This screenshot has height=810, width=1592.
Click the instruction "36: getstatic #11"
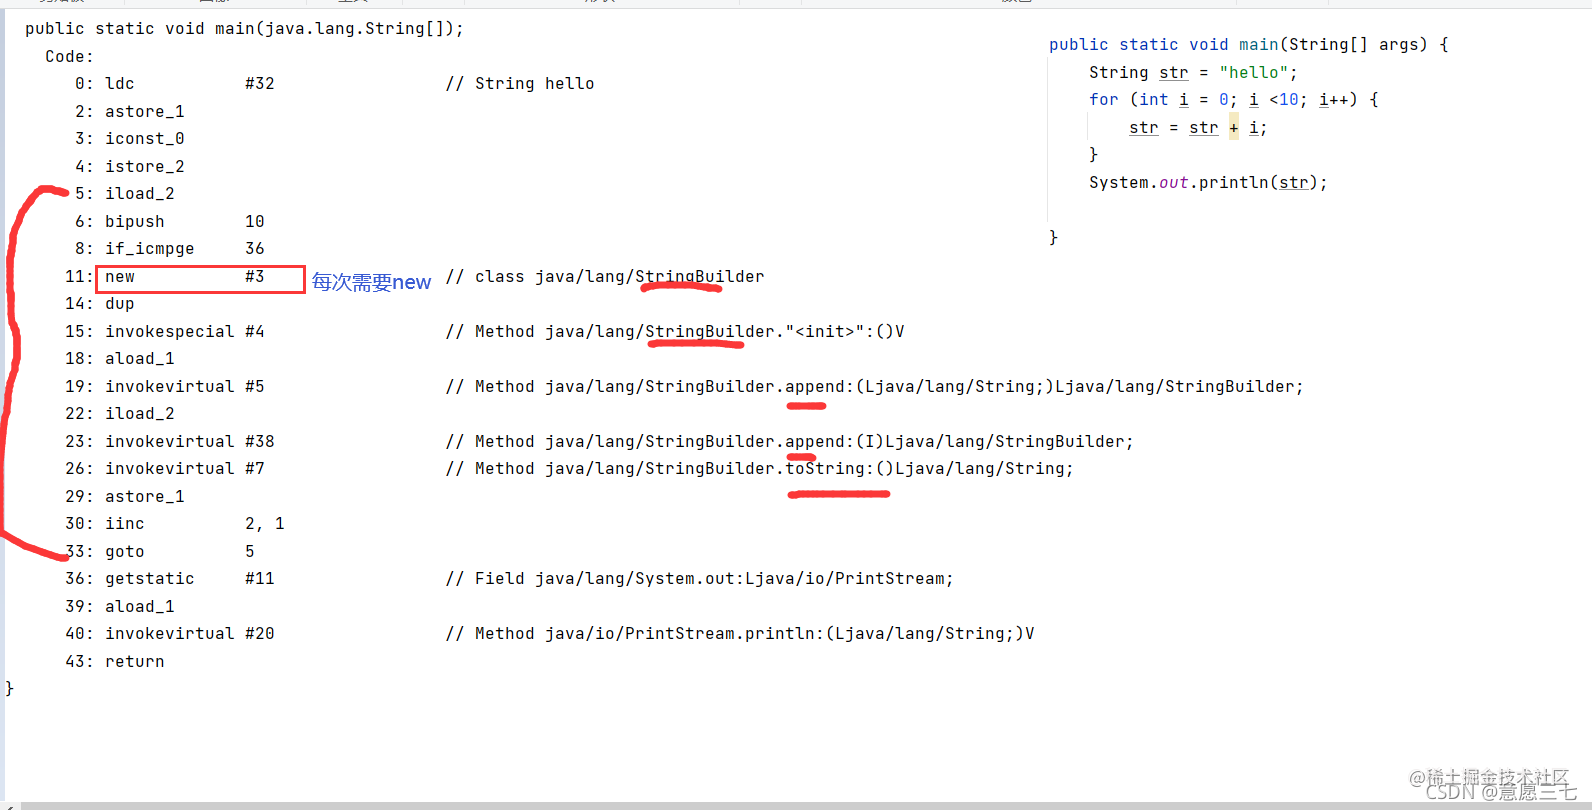[x=170, y=579]
